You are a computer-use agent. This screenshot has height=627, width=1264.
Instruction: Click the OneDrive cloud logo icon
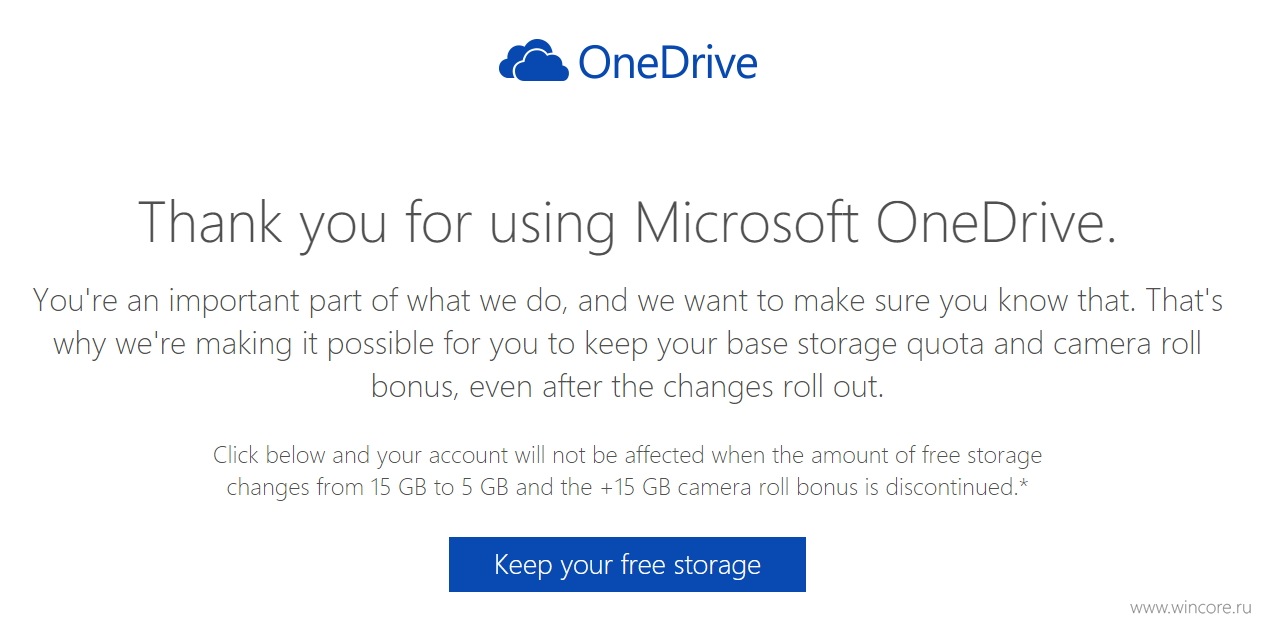tap(534, 60)
